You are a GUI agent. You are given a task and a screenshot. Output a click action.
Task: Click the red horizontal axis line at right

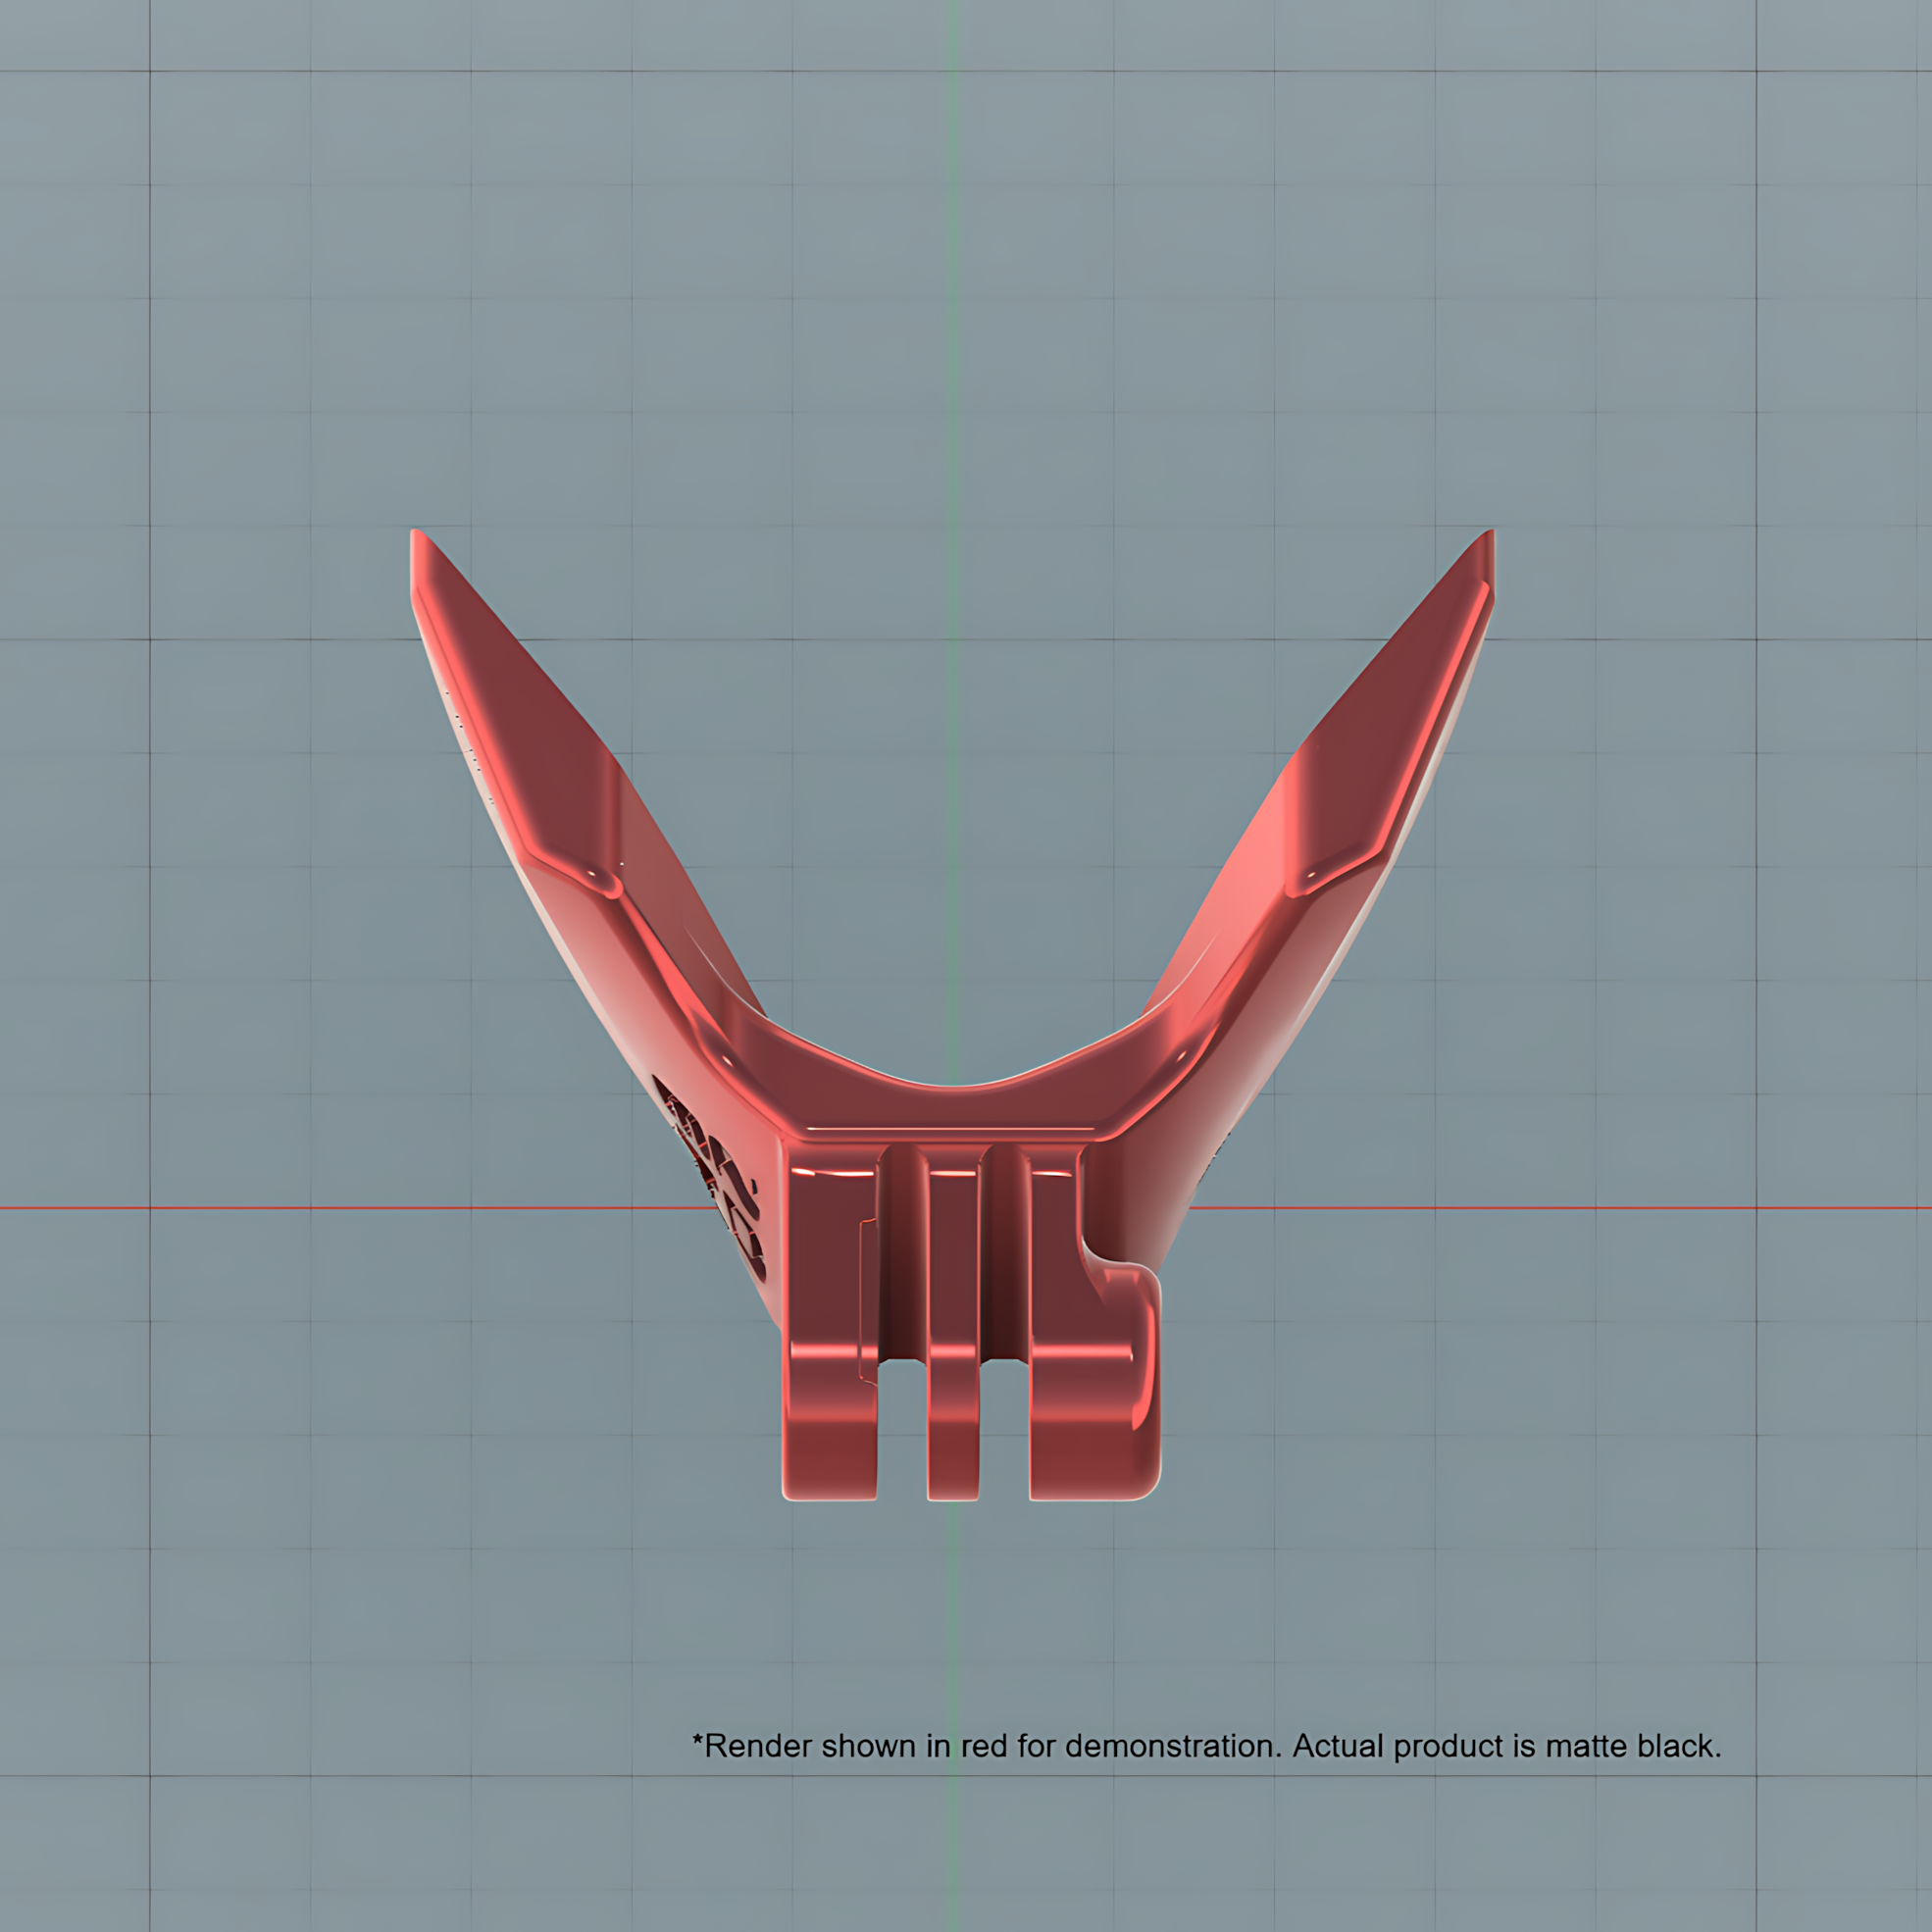point(1560,1208)
